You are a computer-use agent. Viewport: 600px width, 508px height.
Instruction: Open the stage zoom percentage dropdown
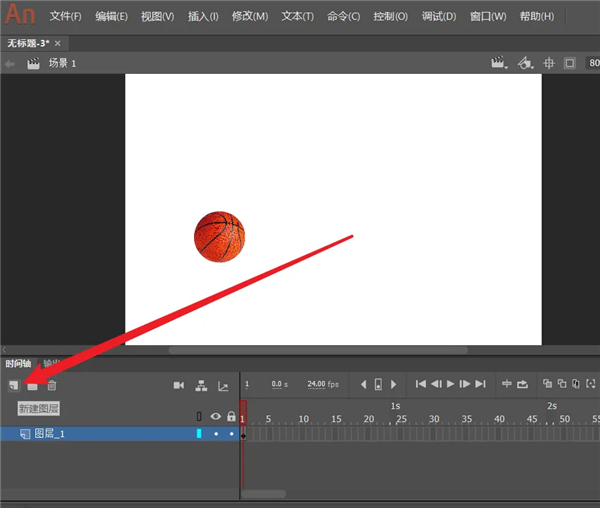592,63
